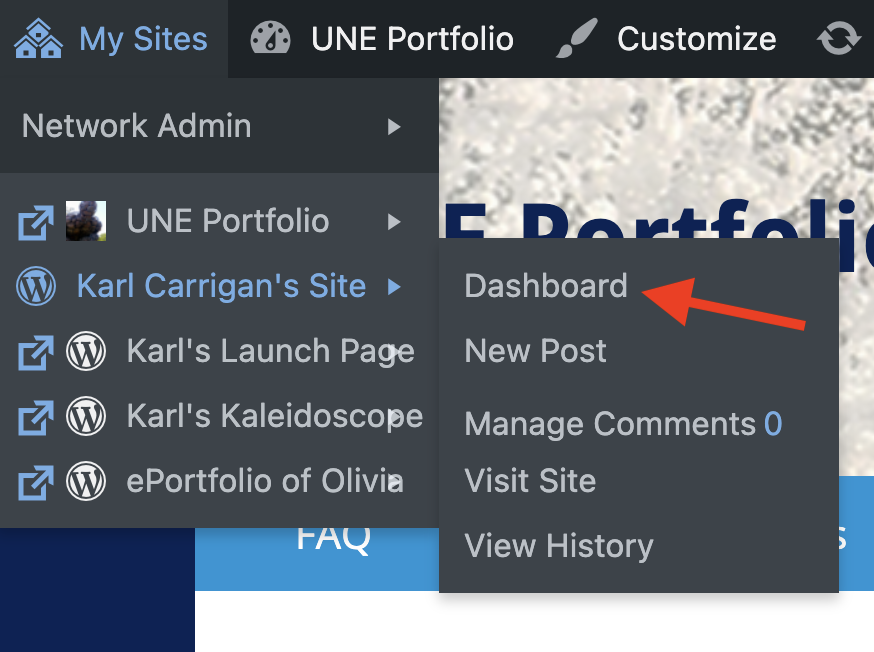This screenshot has width=874, height=652.
Task: Choose Visit Site from the submenu
Action: point(530,481)
